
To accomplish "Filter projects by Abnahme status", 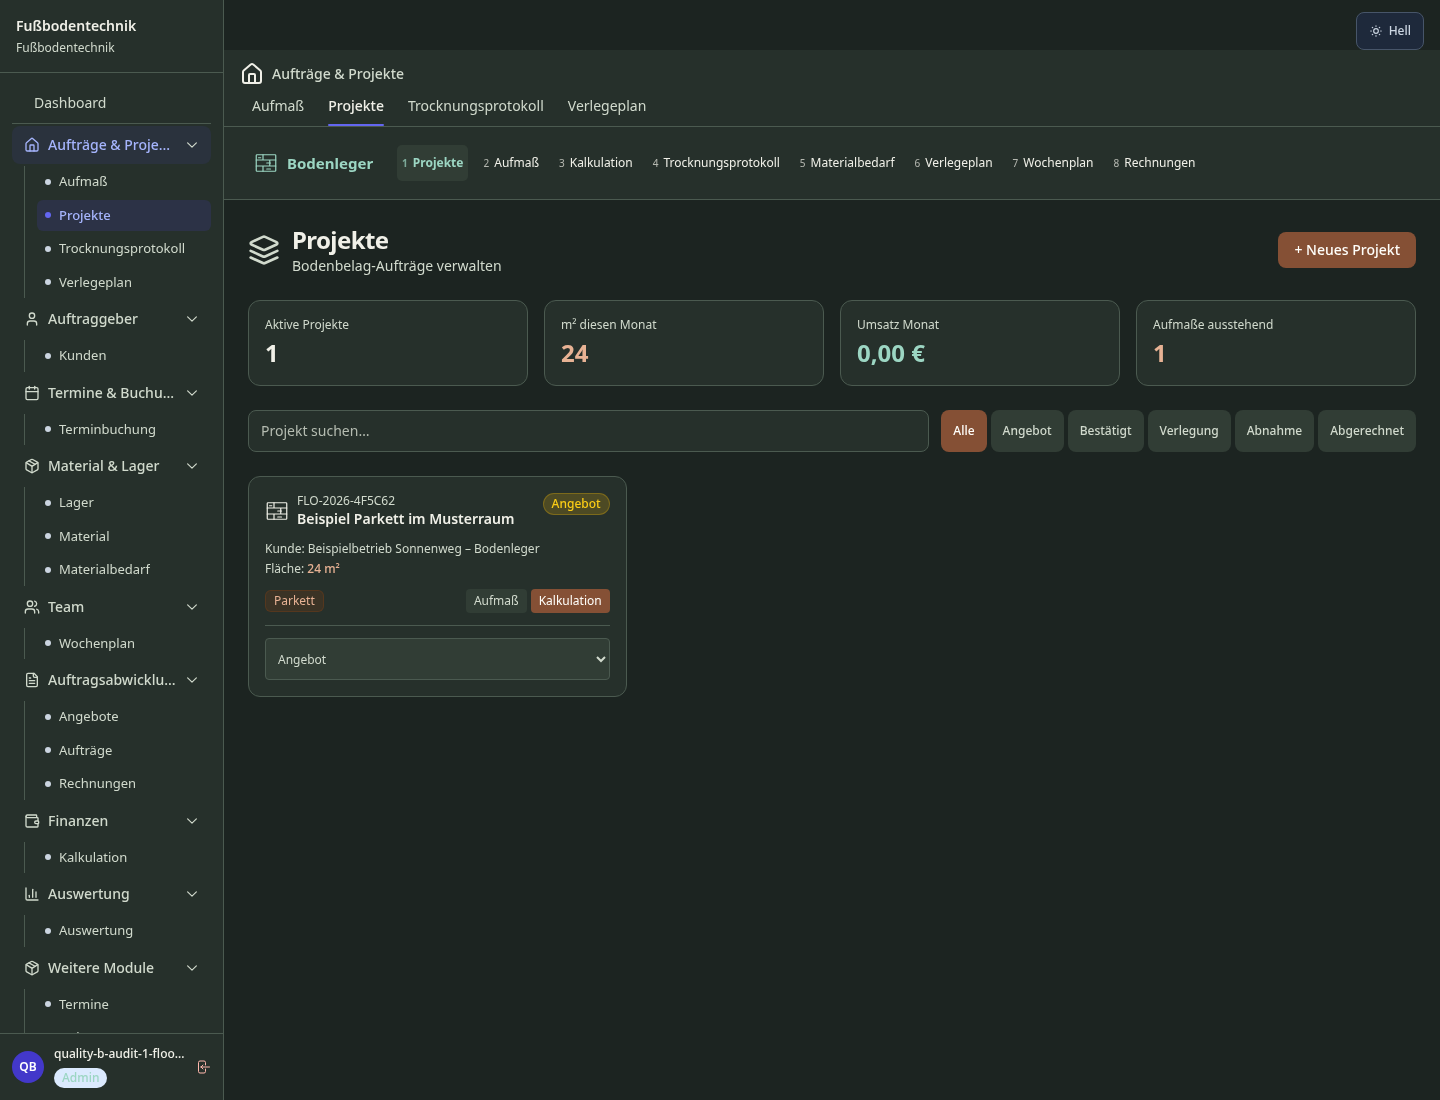I will tap(1274, 431).
